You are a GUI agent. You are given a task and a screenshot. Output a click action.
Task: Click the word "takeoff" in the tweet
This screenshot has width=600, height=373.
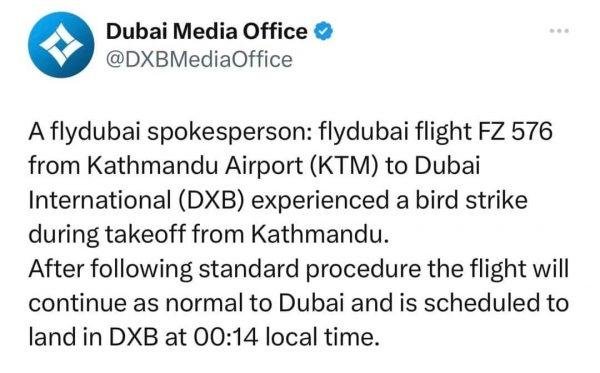click(146, 234)
